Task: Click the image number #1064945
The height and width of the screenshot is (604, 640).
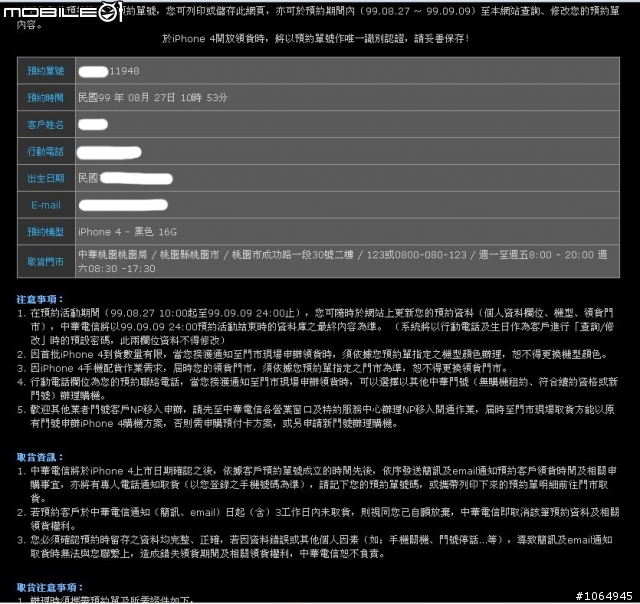Action: [x=604, y=596]
